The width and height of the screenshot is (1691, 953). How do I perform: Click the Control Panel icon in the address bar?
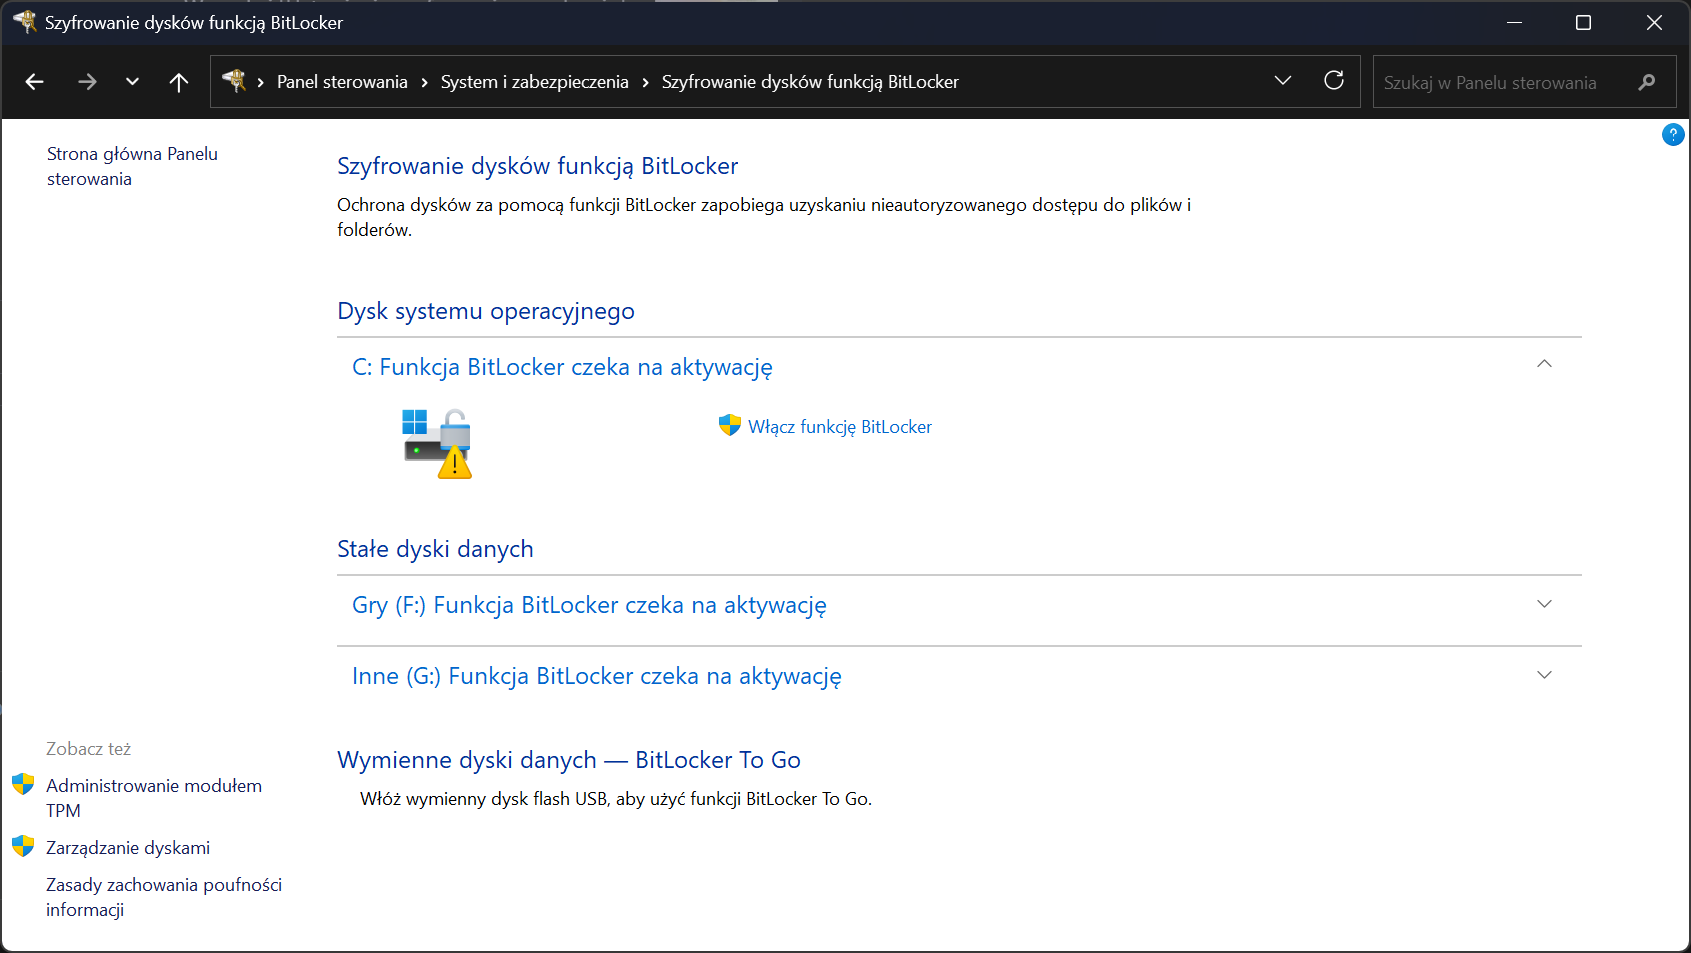[x=234, y=81]
